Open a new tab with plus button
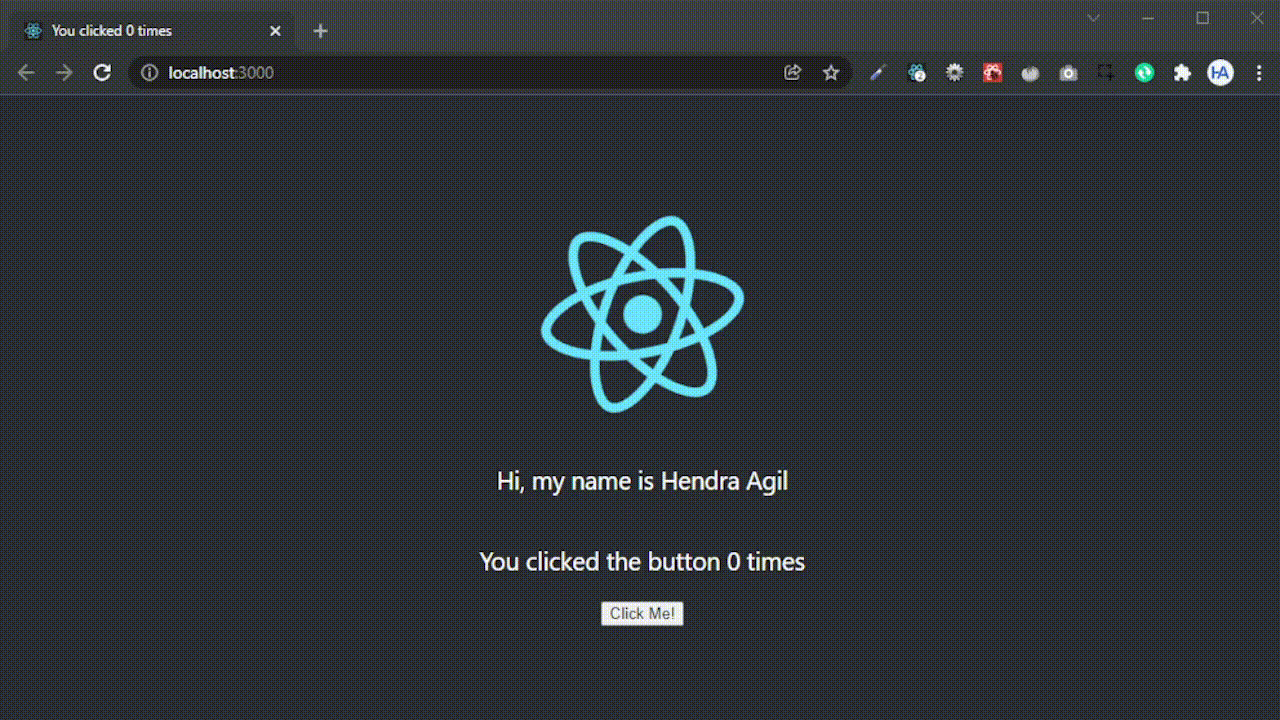1280x720 pixels. click(320, 31)
